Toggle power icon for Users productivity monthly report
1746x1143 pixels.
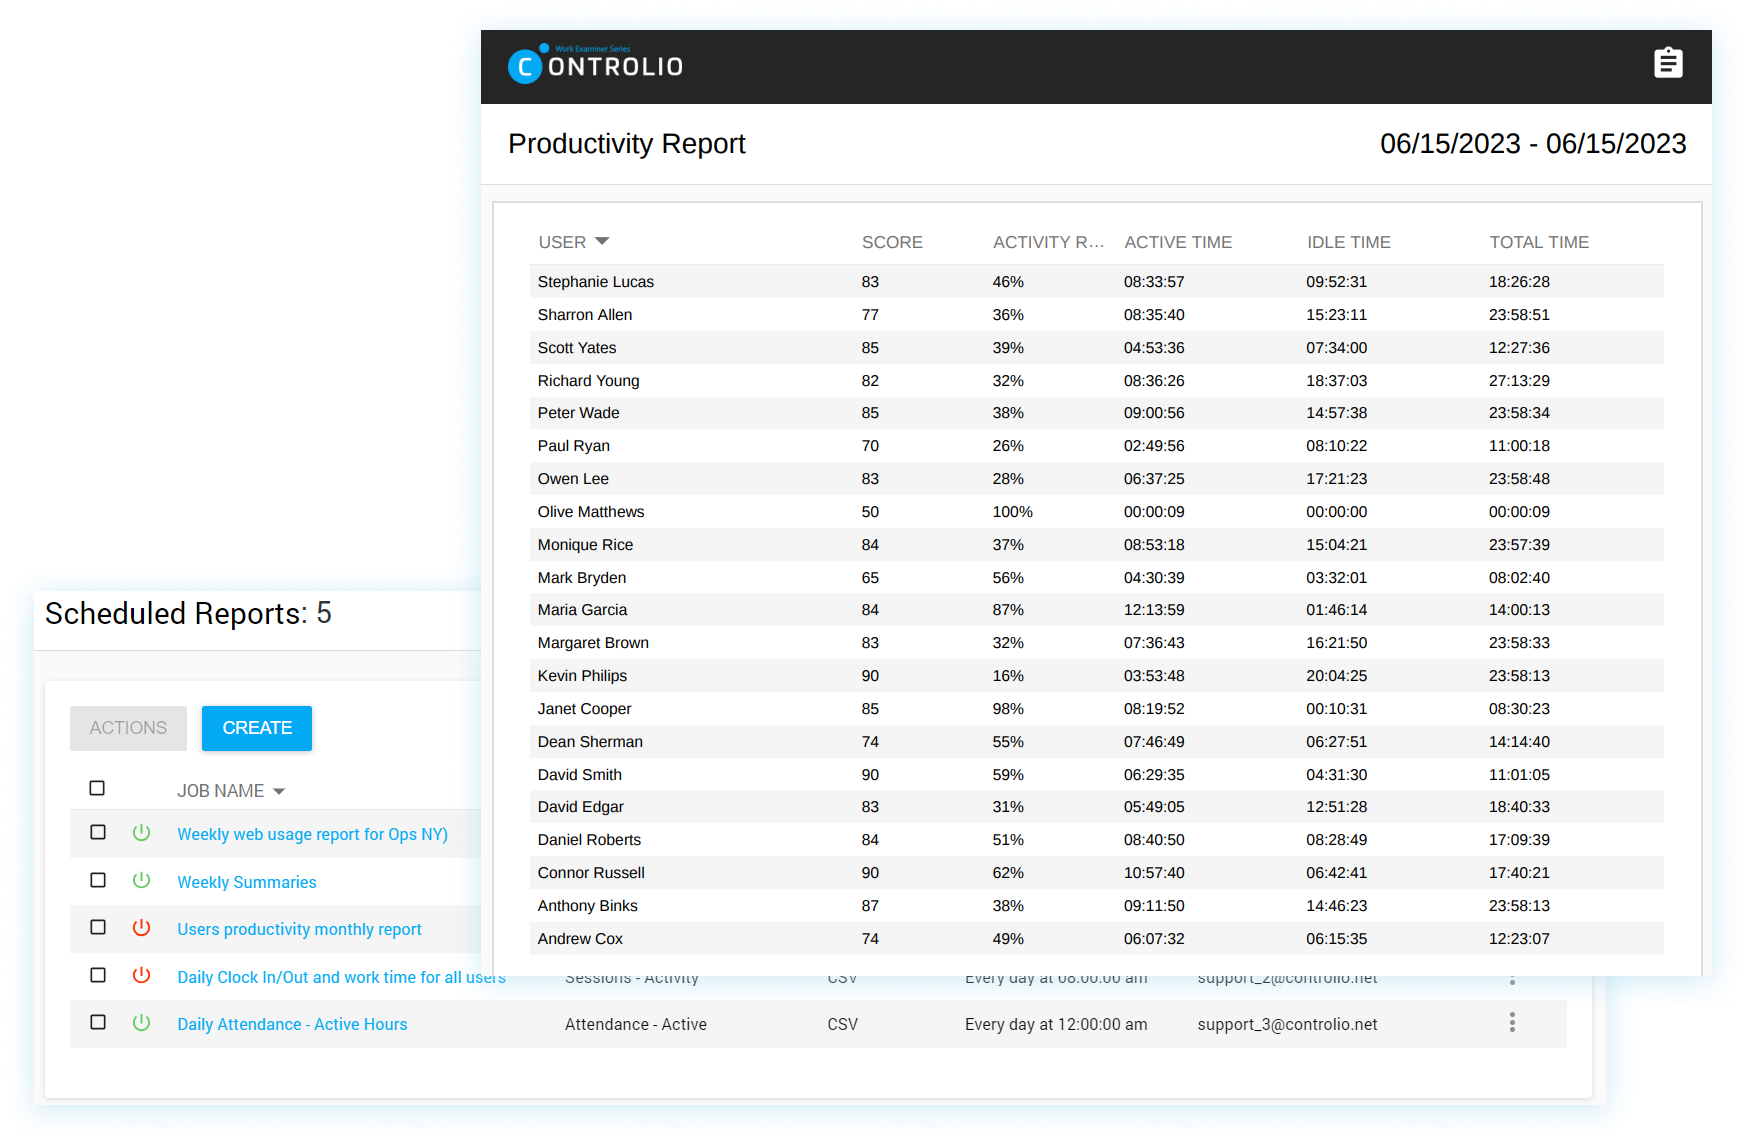(x=142, y=928)
